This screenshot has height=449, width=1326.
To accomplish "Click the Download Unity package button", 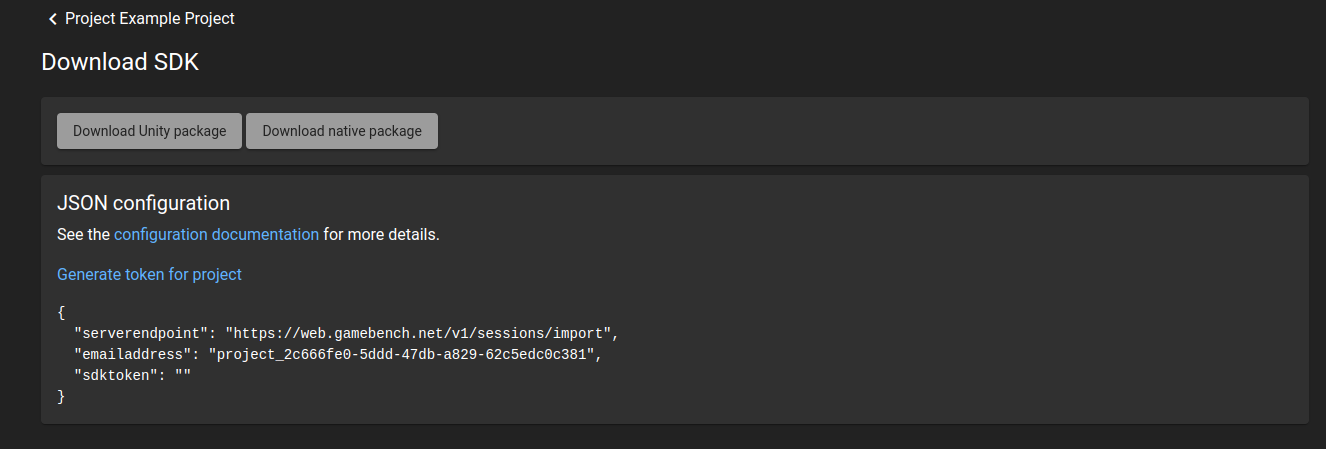I will 149,131.
